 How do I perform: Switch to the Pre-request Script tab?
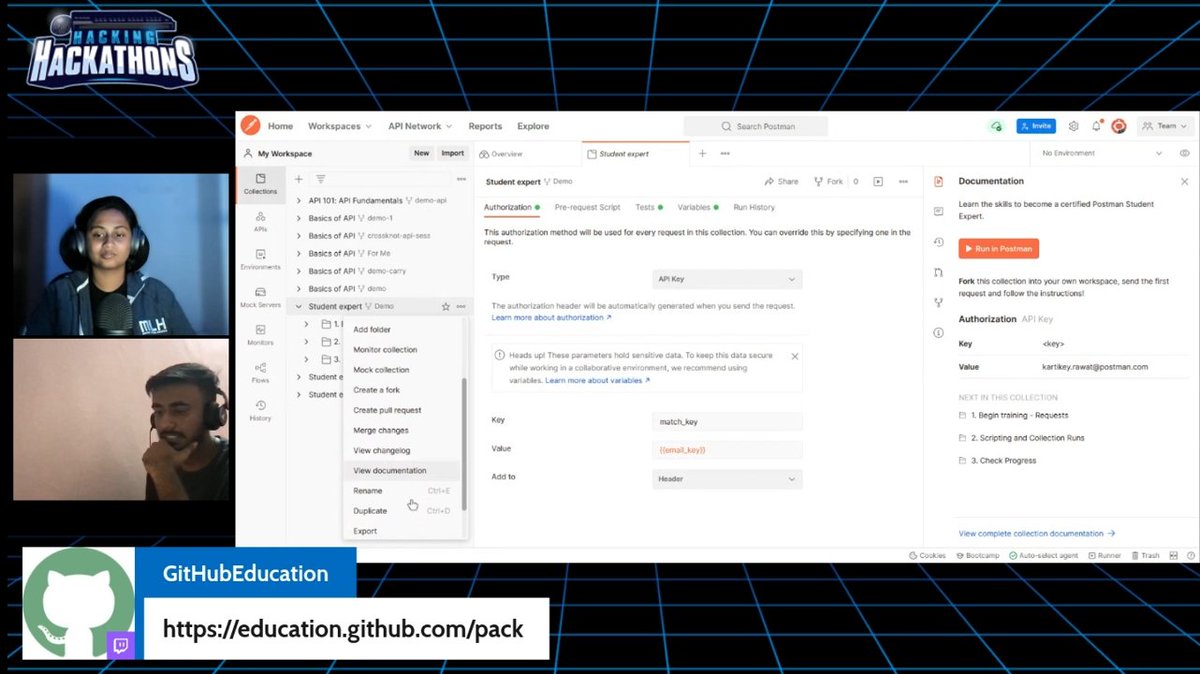[587, 207]
